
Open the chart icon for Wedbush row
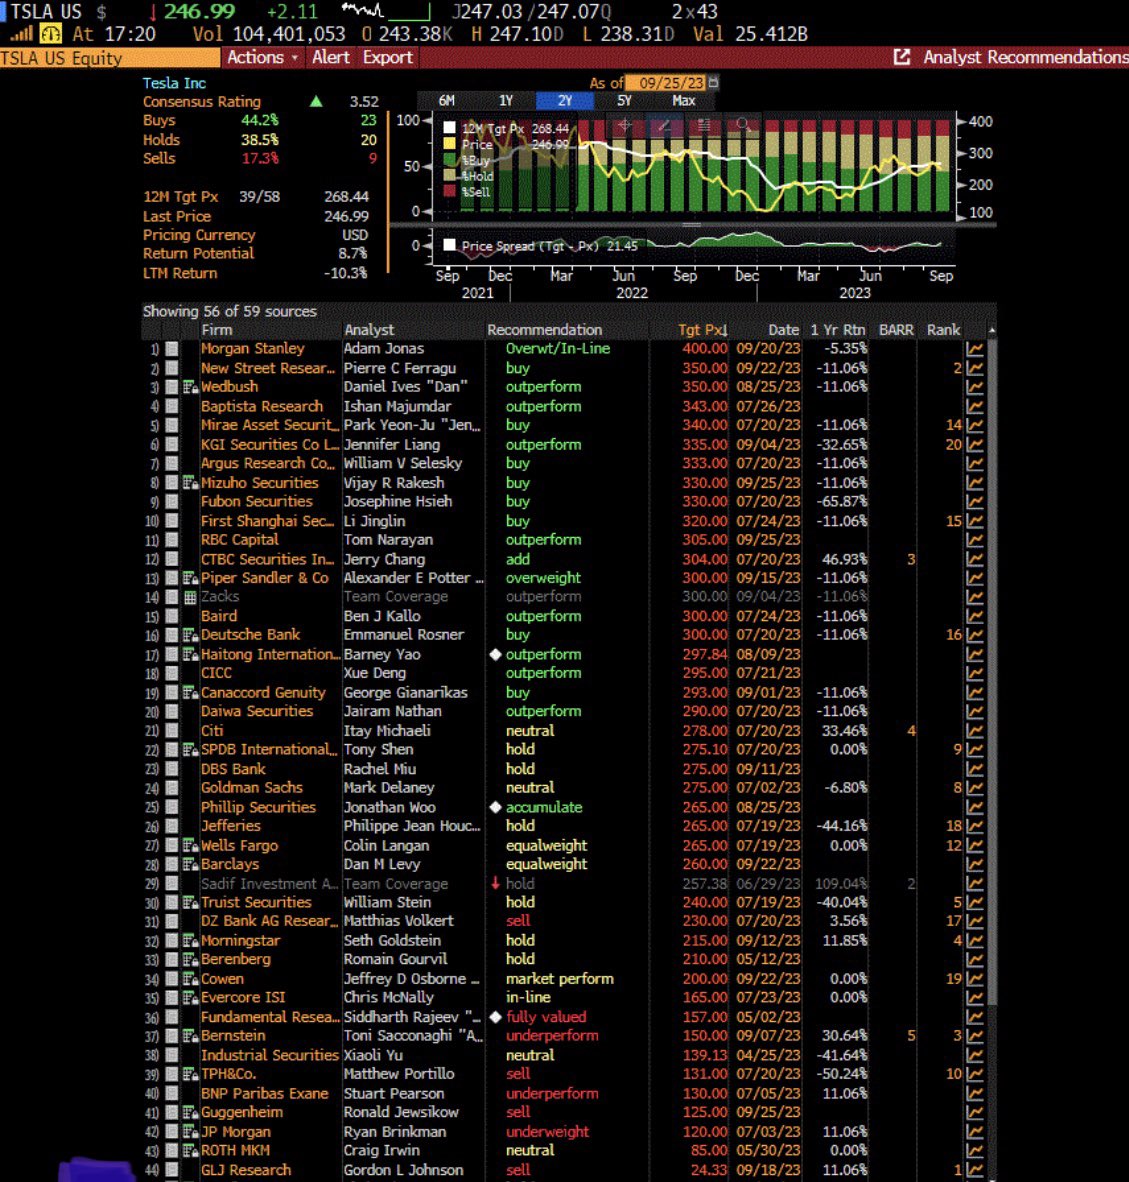(x=974, y=387)
